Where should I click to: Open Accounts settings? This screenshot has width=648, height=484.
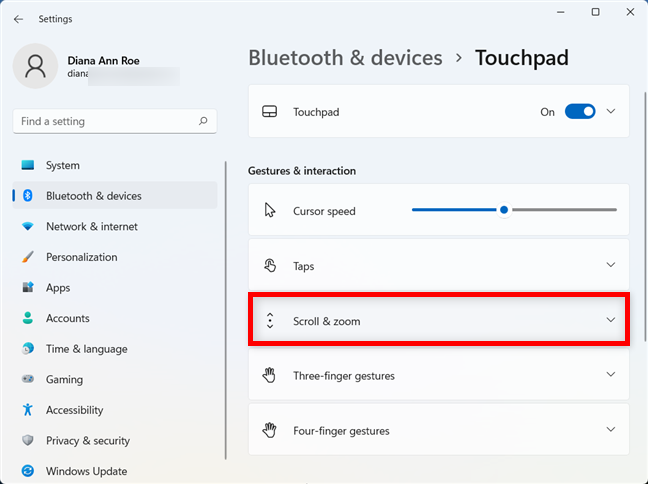(115, 318)
